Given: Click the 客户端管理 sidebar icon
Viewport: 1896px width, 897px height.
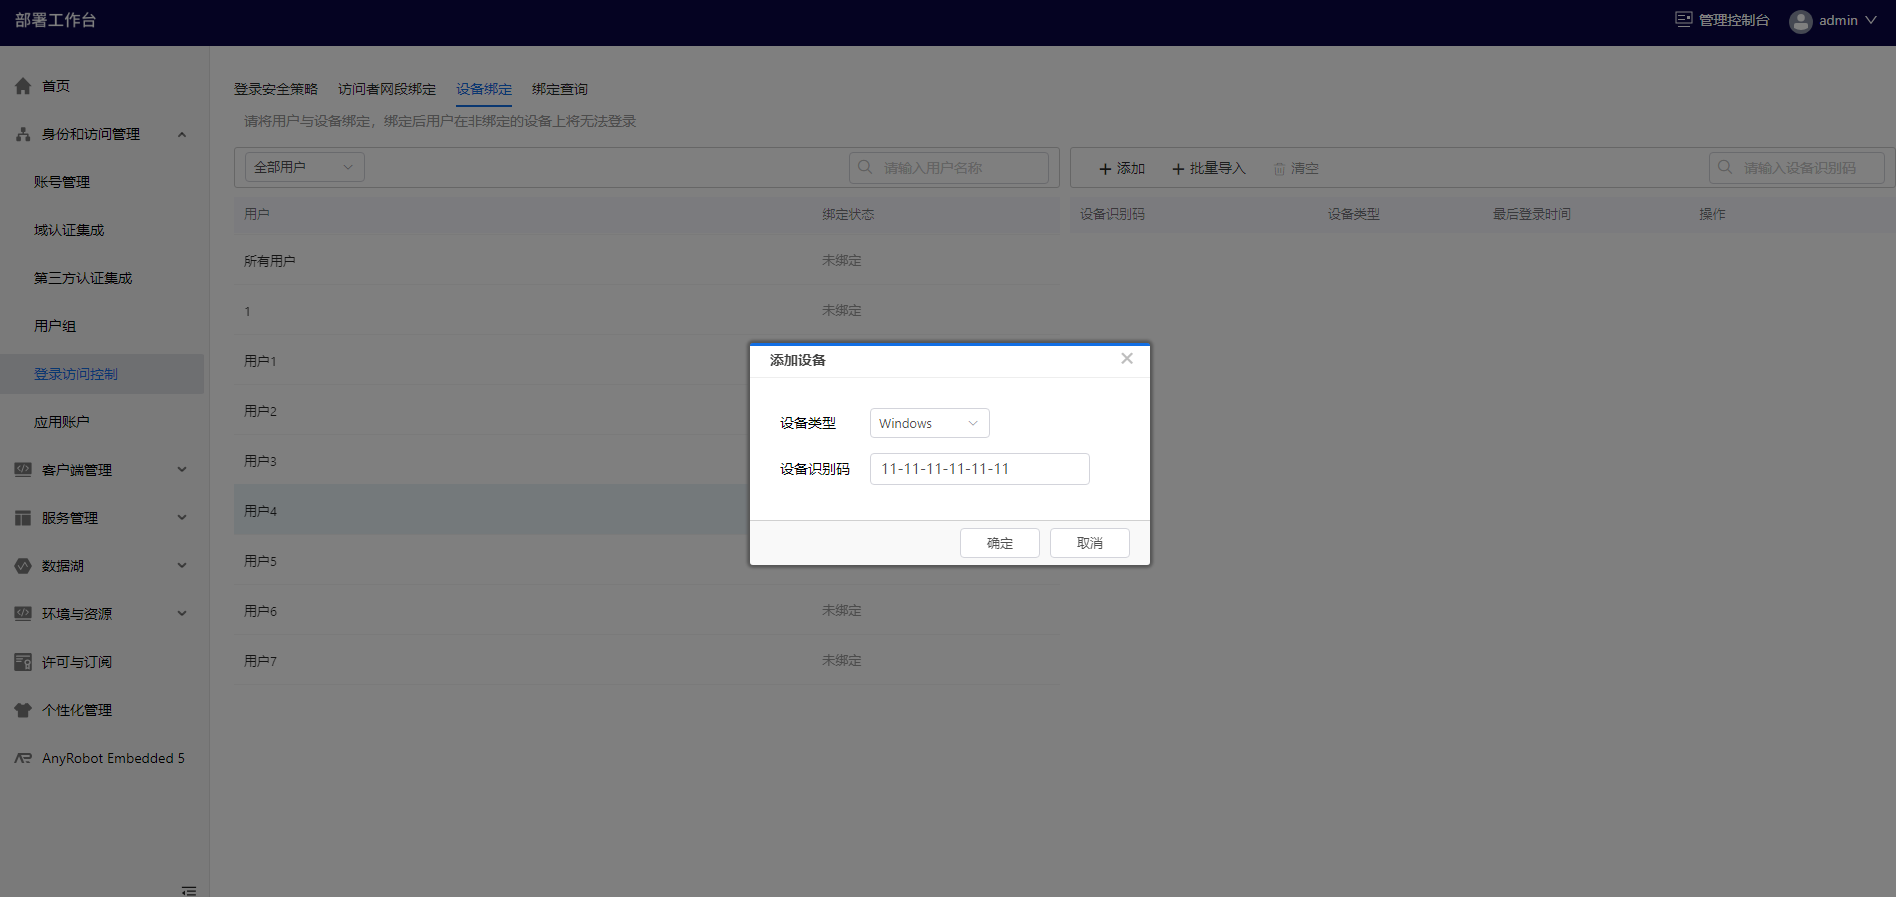Looking at the screenshot, I should coord(23,469).
